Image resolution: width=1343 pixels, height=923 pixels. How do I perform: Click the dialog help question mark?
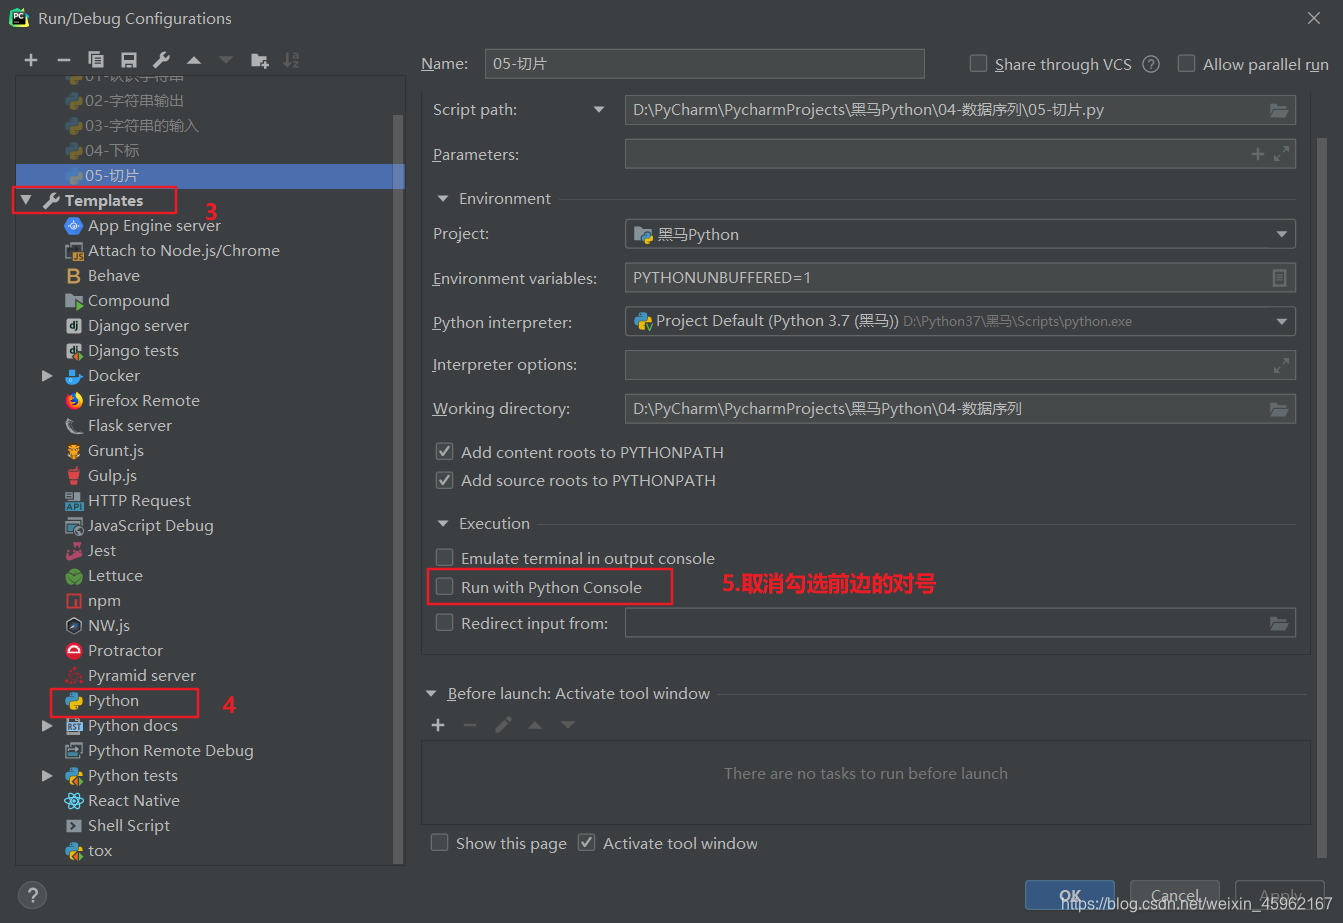[x=32, y=895]
